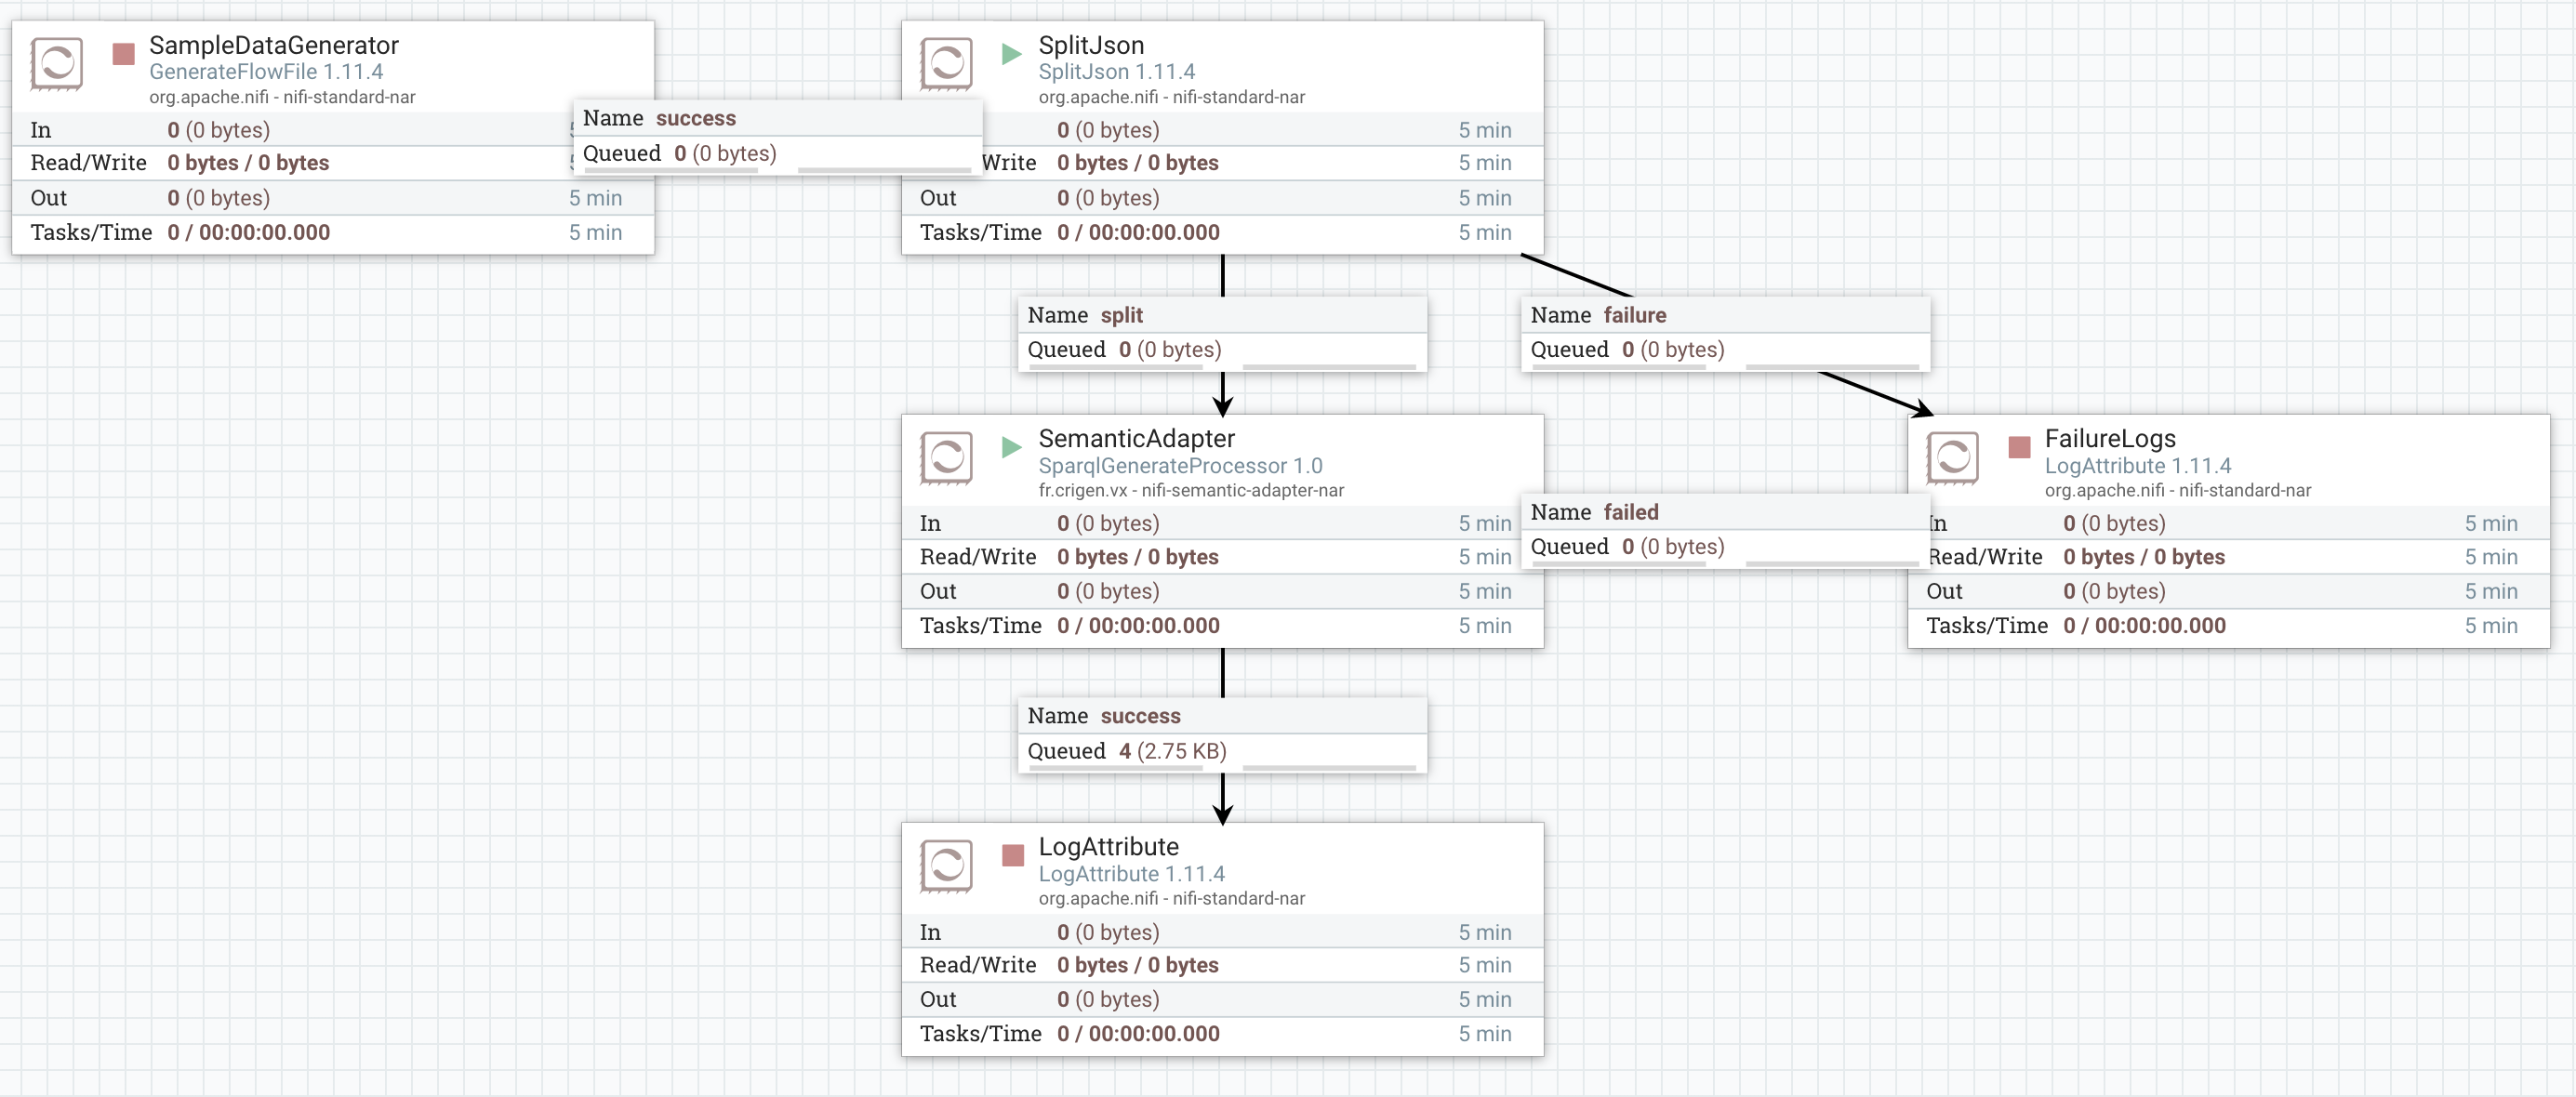
Task: Select the SplitJson processor title
Action: pyautogui.click(x=1091, y=46)
